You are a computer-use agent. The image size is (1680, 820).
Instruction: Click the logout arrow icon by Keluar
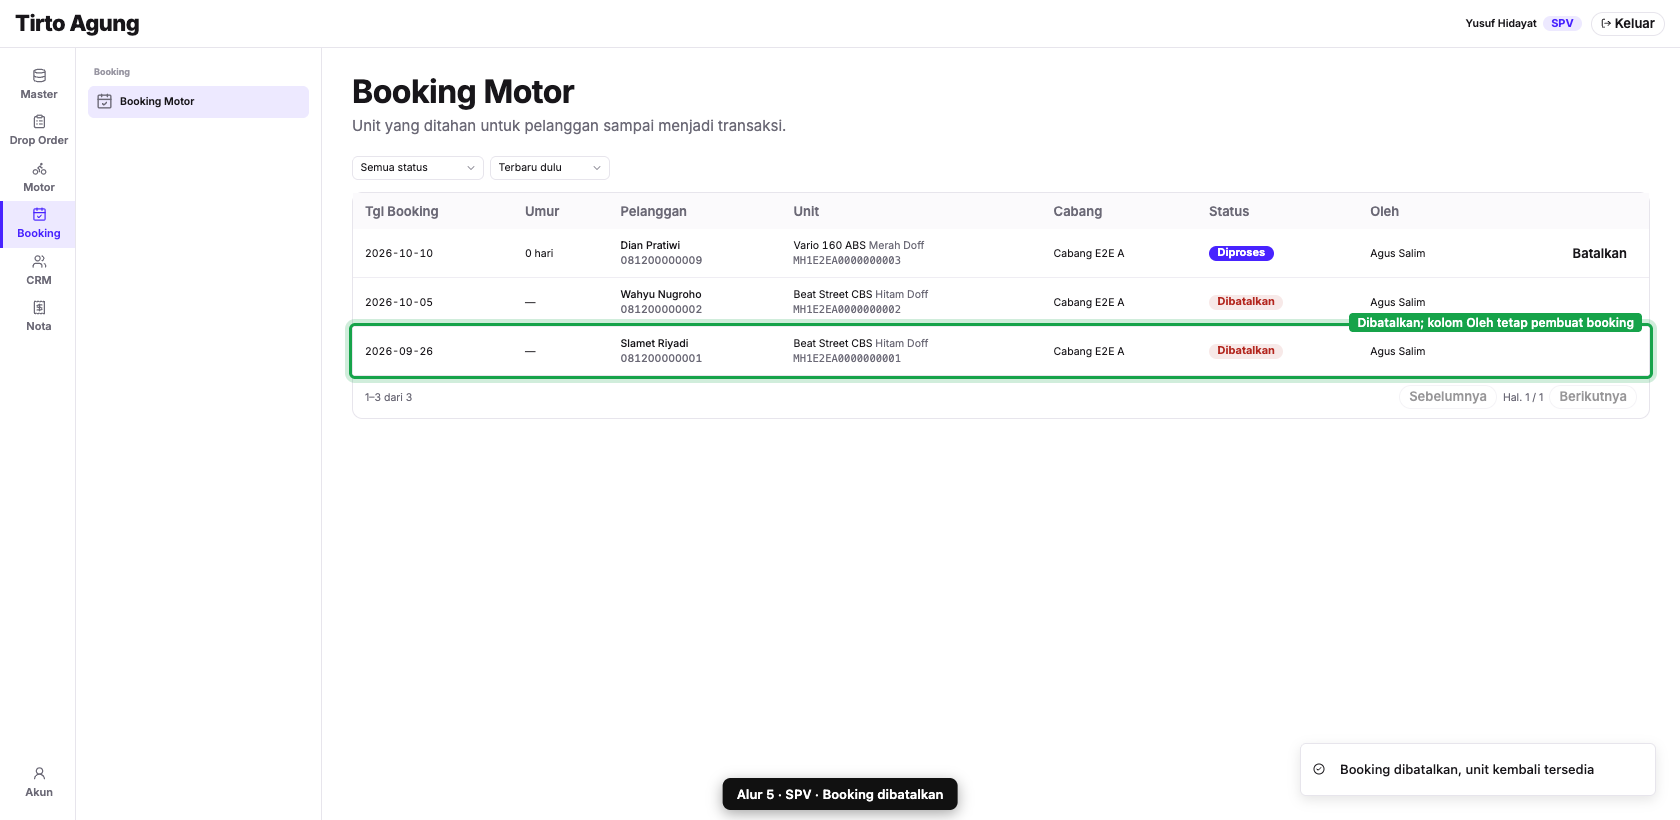(1606, 23)
